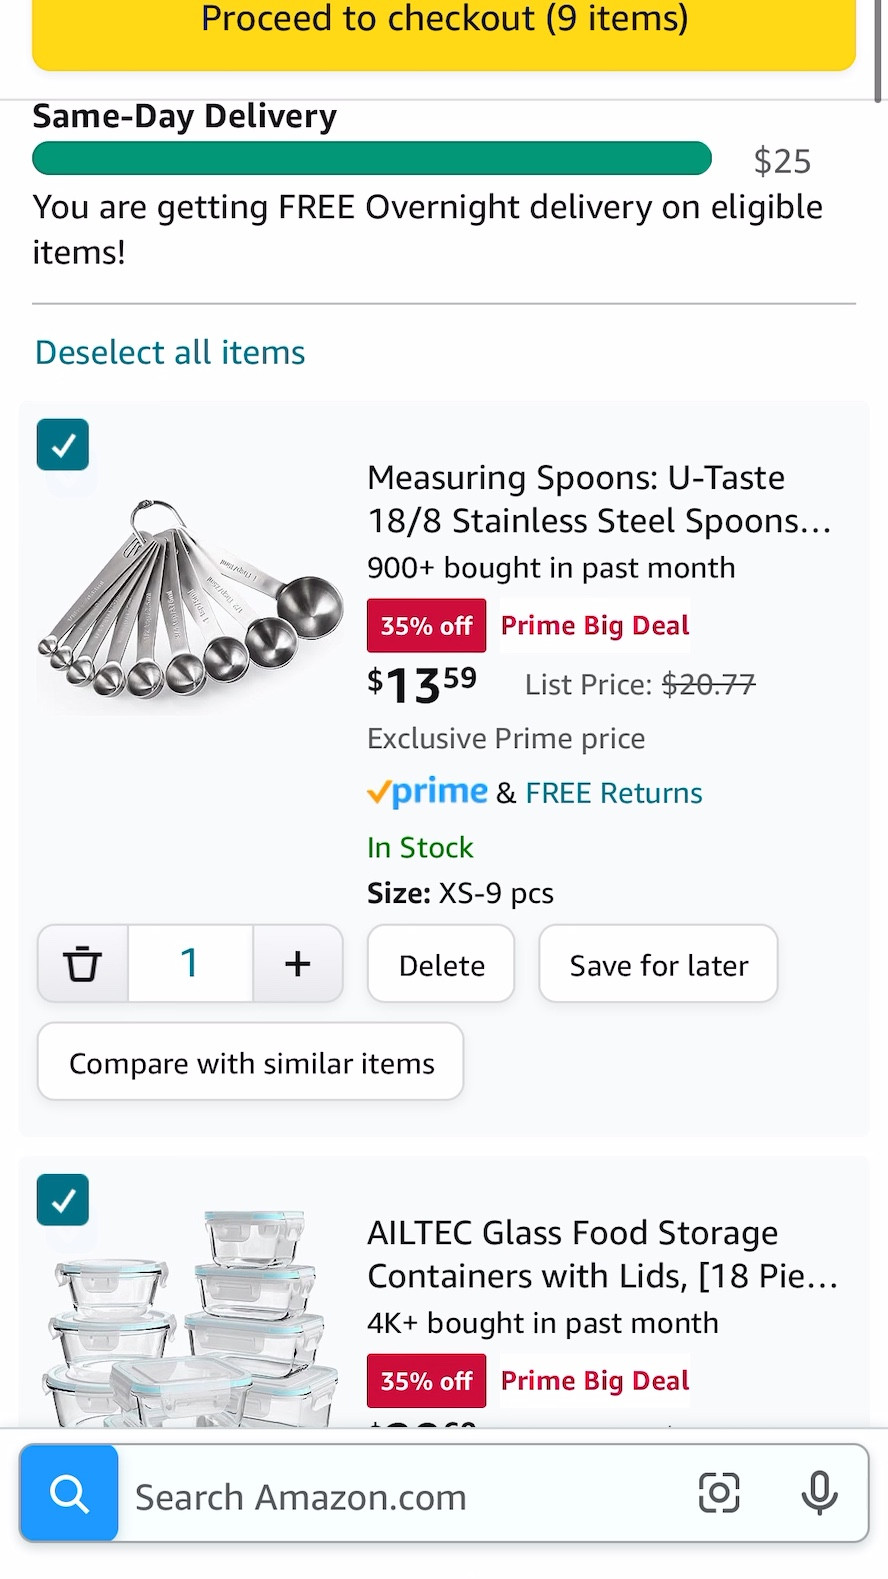The width and height of the screenshot is (888, 1579).
Task: Tap the Same-Day Delivery progress bar
Action: pos(372,158)
